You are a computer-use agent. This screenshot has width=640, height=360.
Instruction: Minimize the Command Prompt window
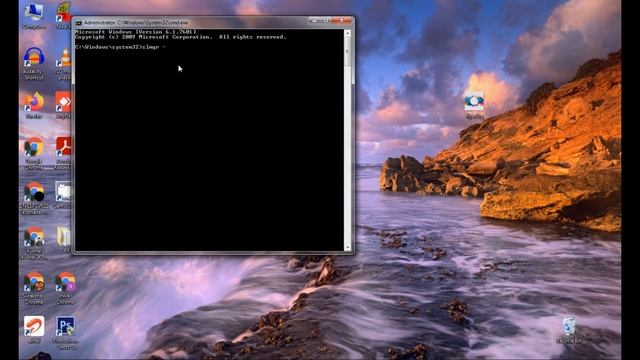pos(314,20)
